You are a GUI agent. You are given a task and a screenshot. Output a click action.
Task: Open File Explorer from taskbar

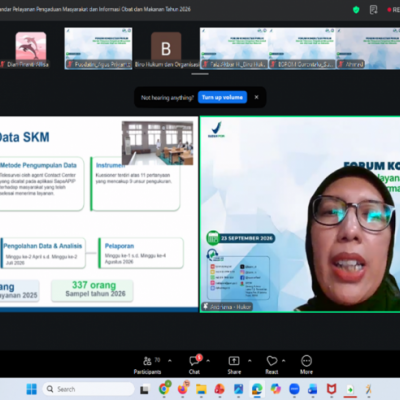[201, 389]
